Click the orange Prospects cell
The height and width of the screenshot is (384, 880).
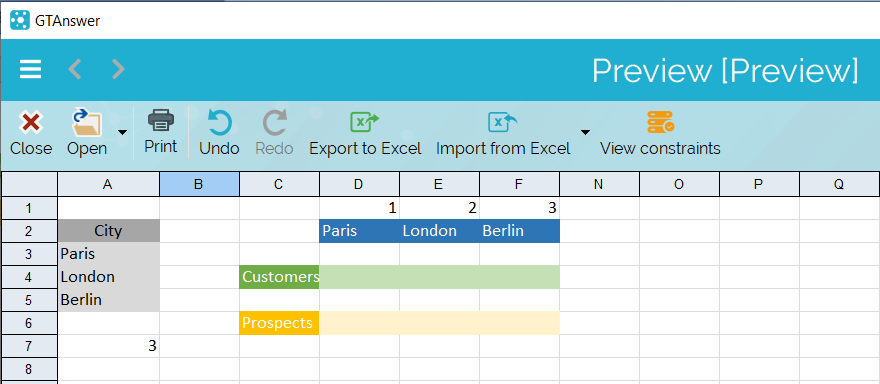pos(279,323)
